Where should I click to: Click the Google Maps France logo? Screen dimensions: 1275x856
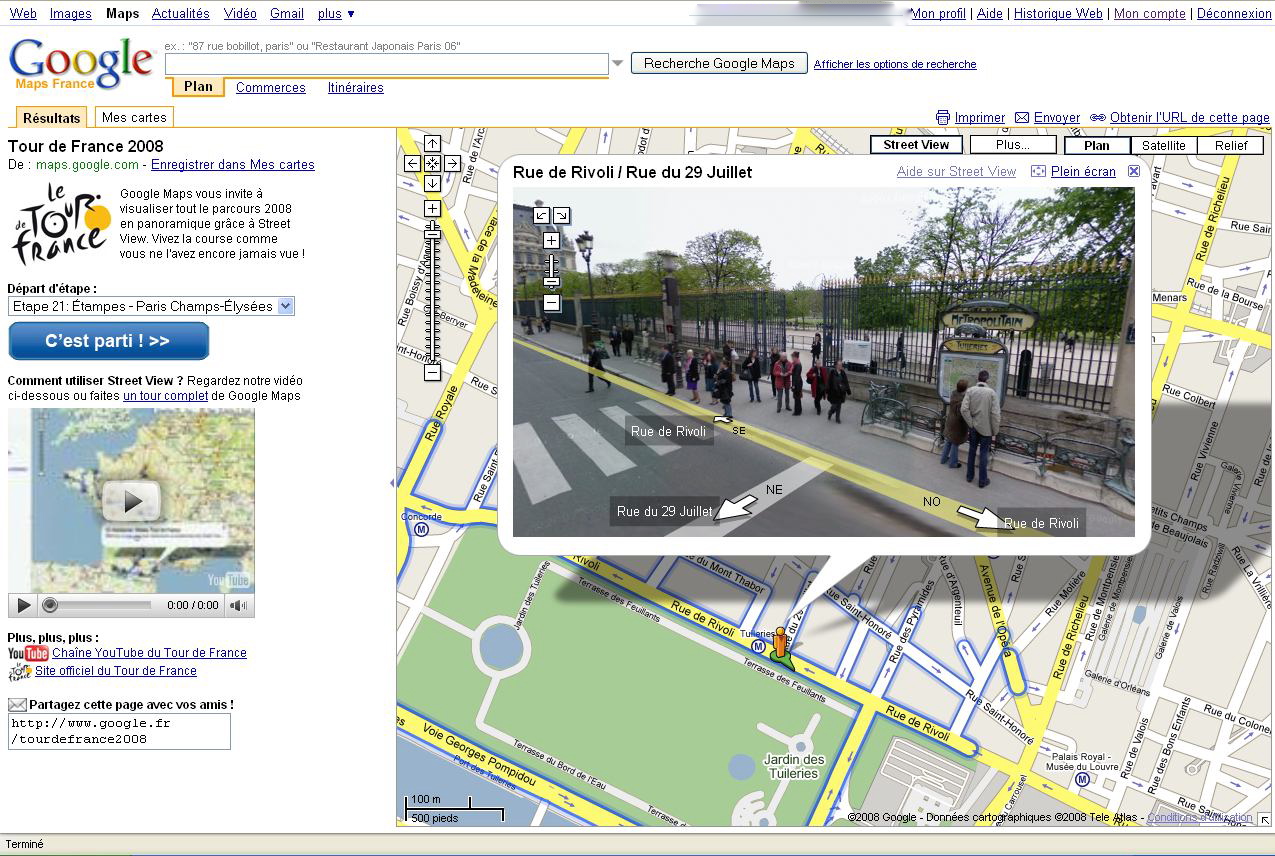(81, 64)
